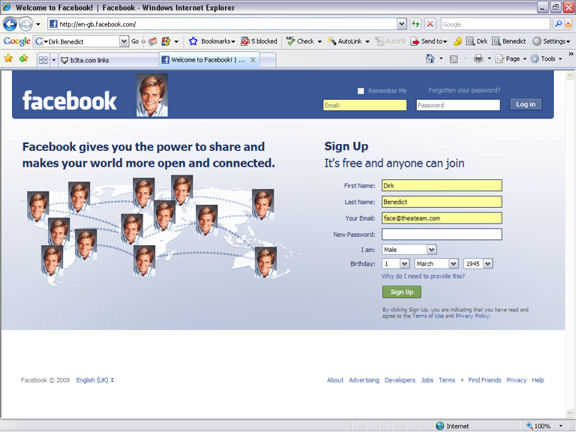Open the 100% zoom level control
The width and height of the screenshot is (576, 432).
tap(545, 426)
